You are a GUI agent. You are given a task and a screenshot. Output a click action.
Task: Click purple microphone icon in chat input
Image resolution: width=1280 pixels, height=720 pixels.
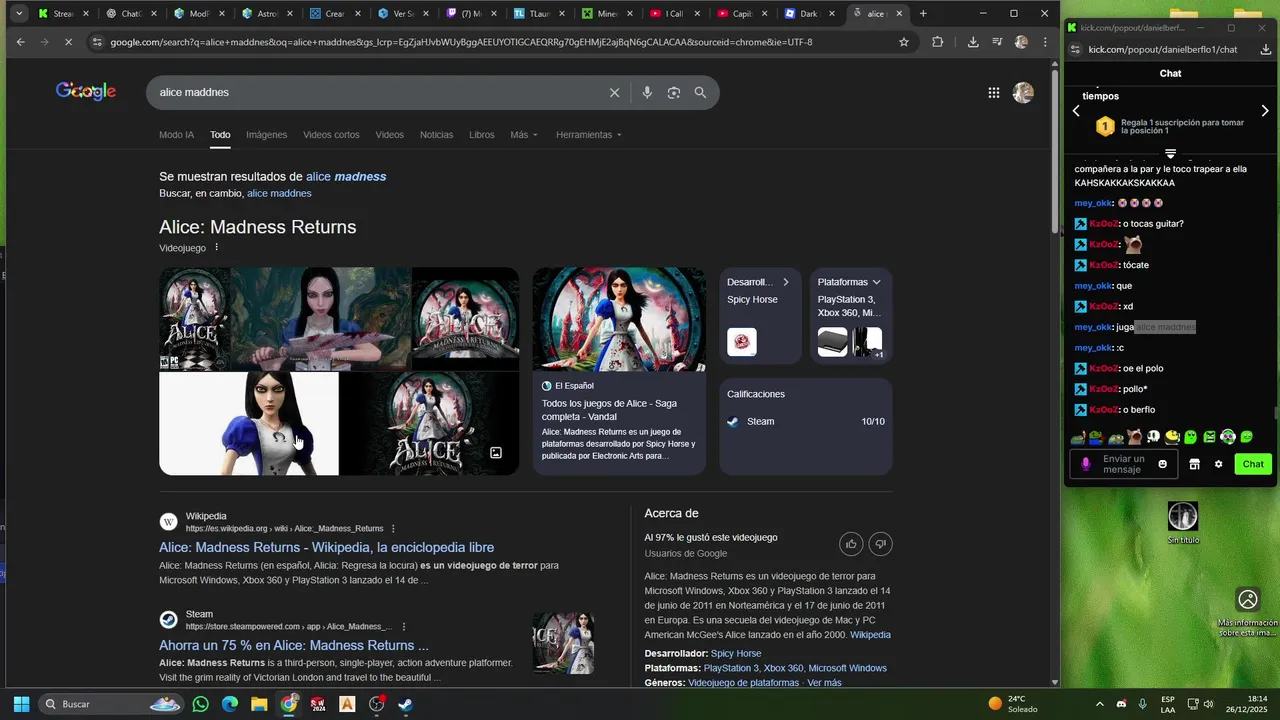click(1085, 464)
